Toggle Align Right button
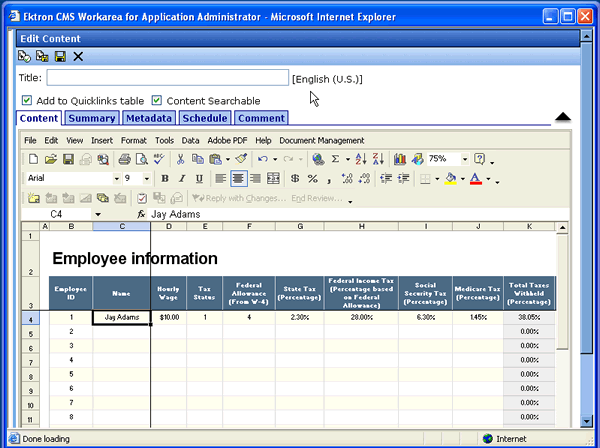 [x=255, y=178]
